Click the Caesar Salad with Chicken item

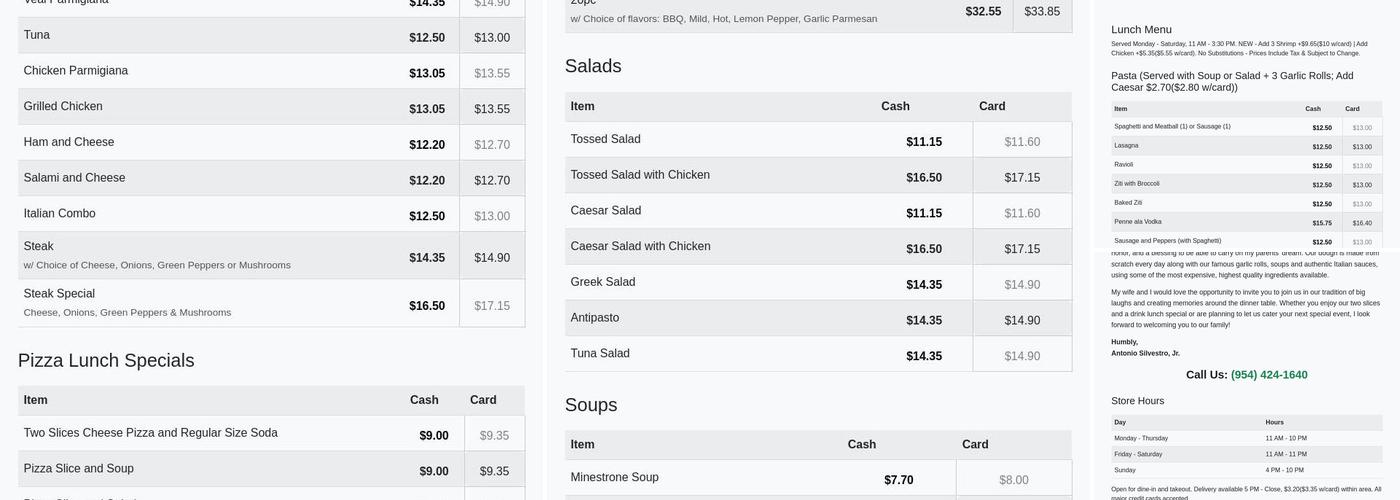[x=640, y=247]
